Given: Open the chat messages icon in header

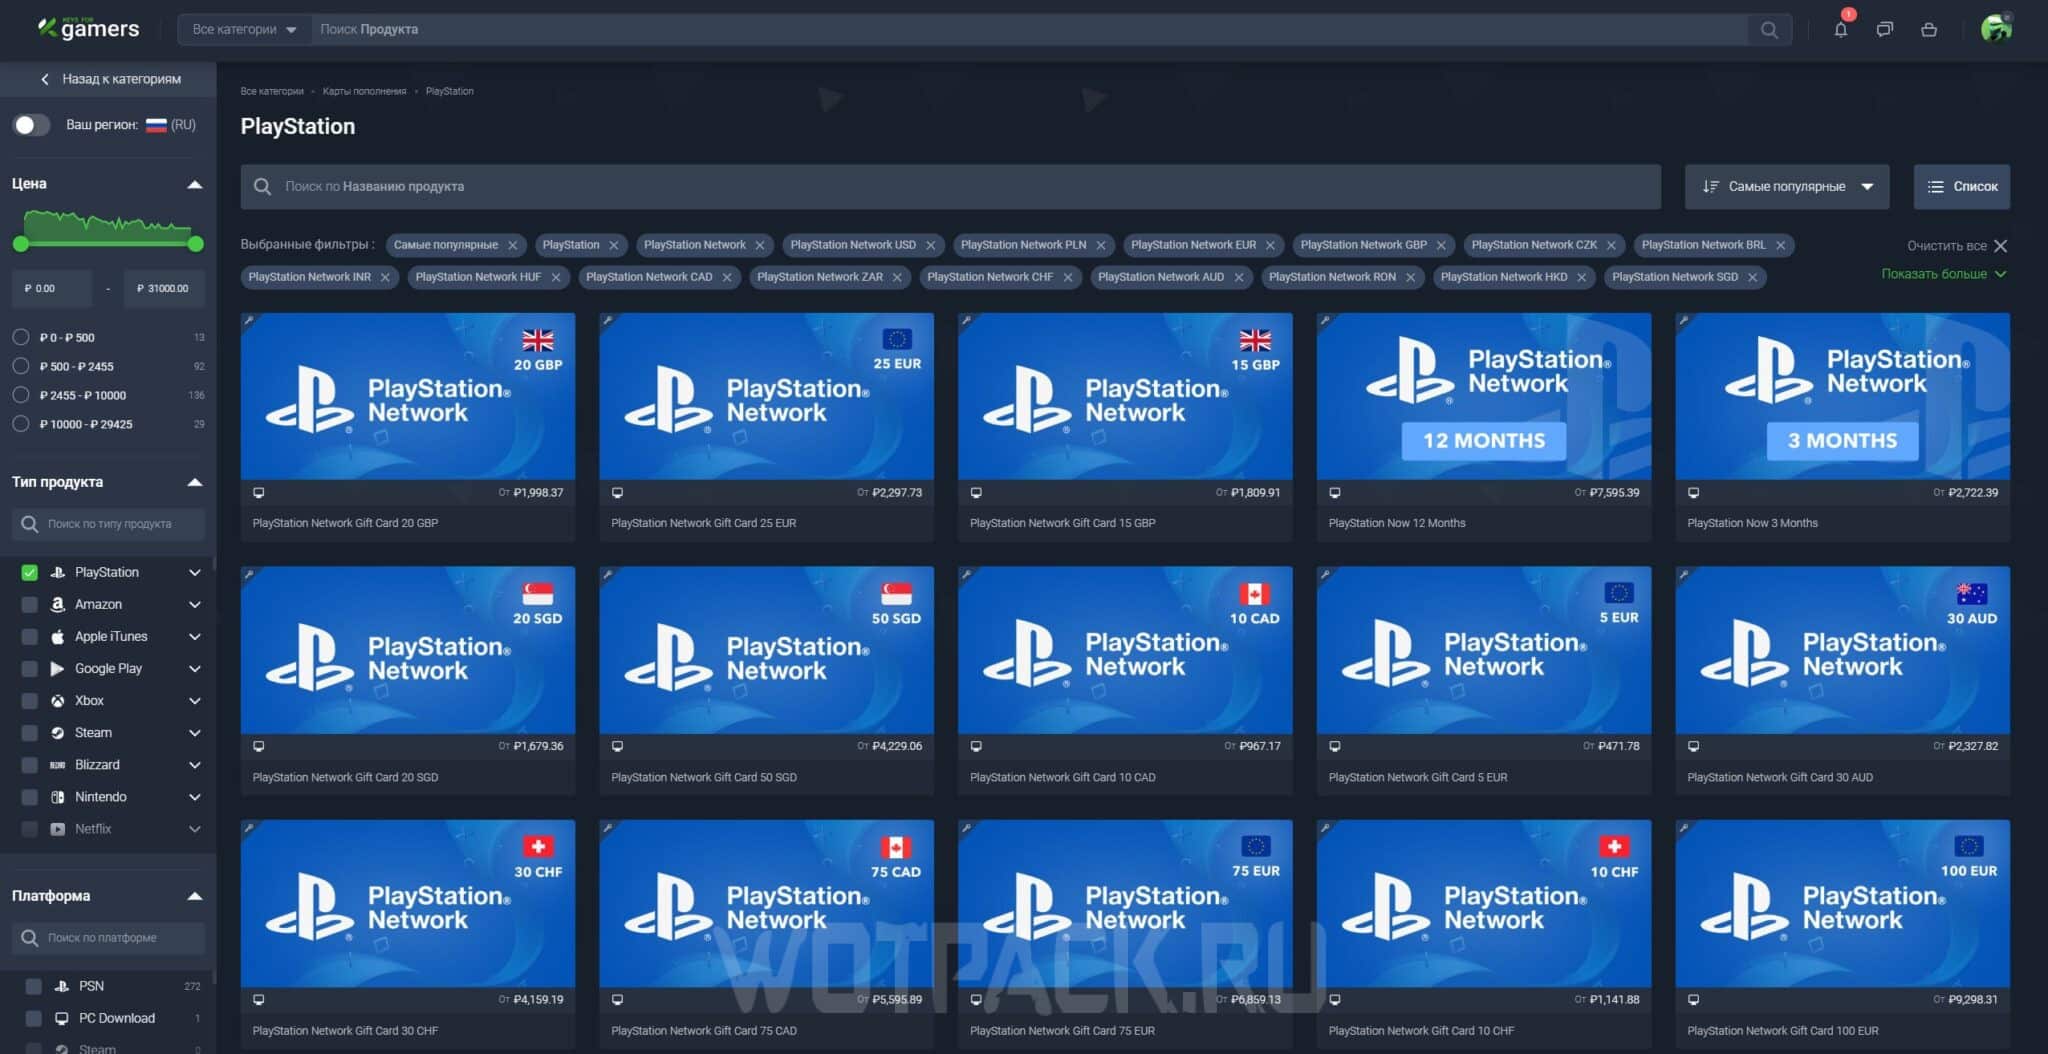Looking at the screenshot, I should pos(1885,29).
